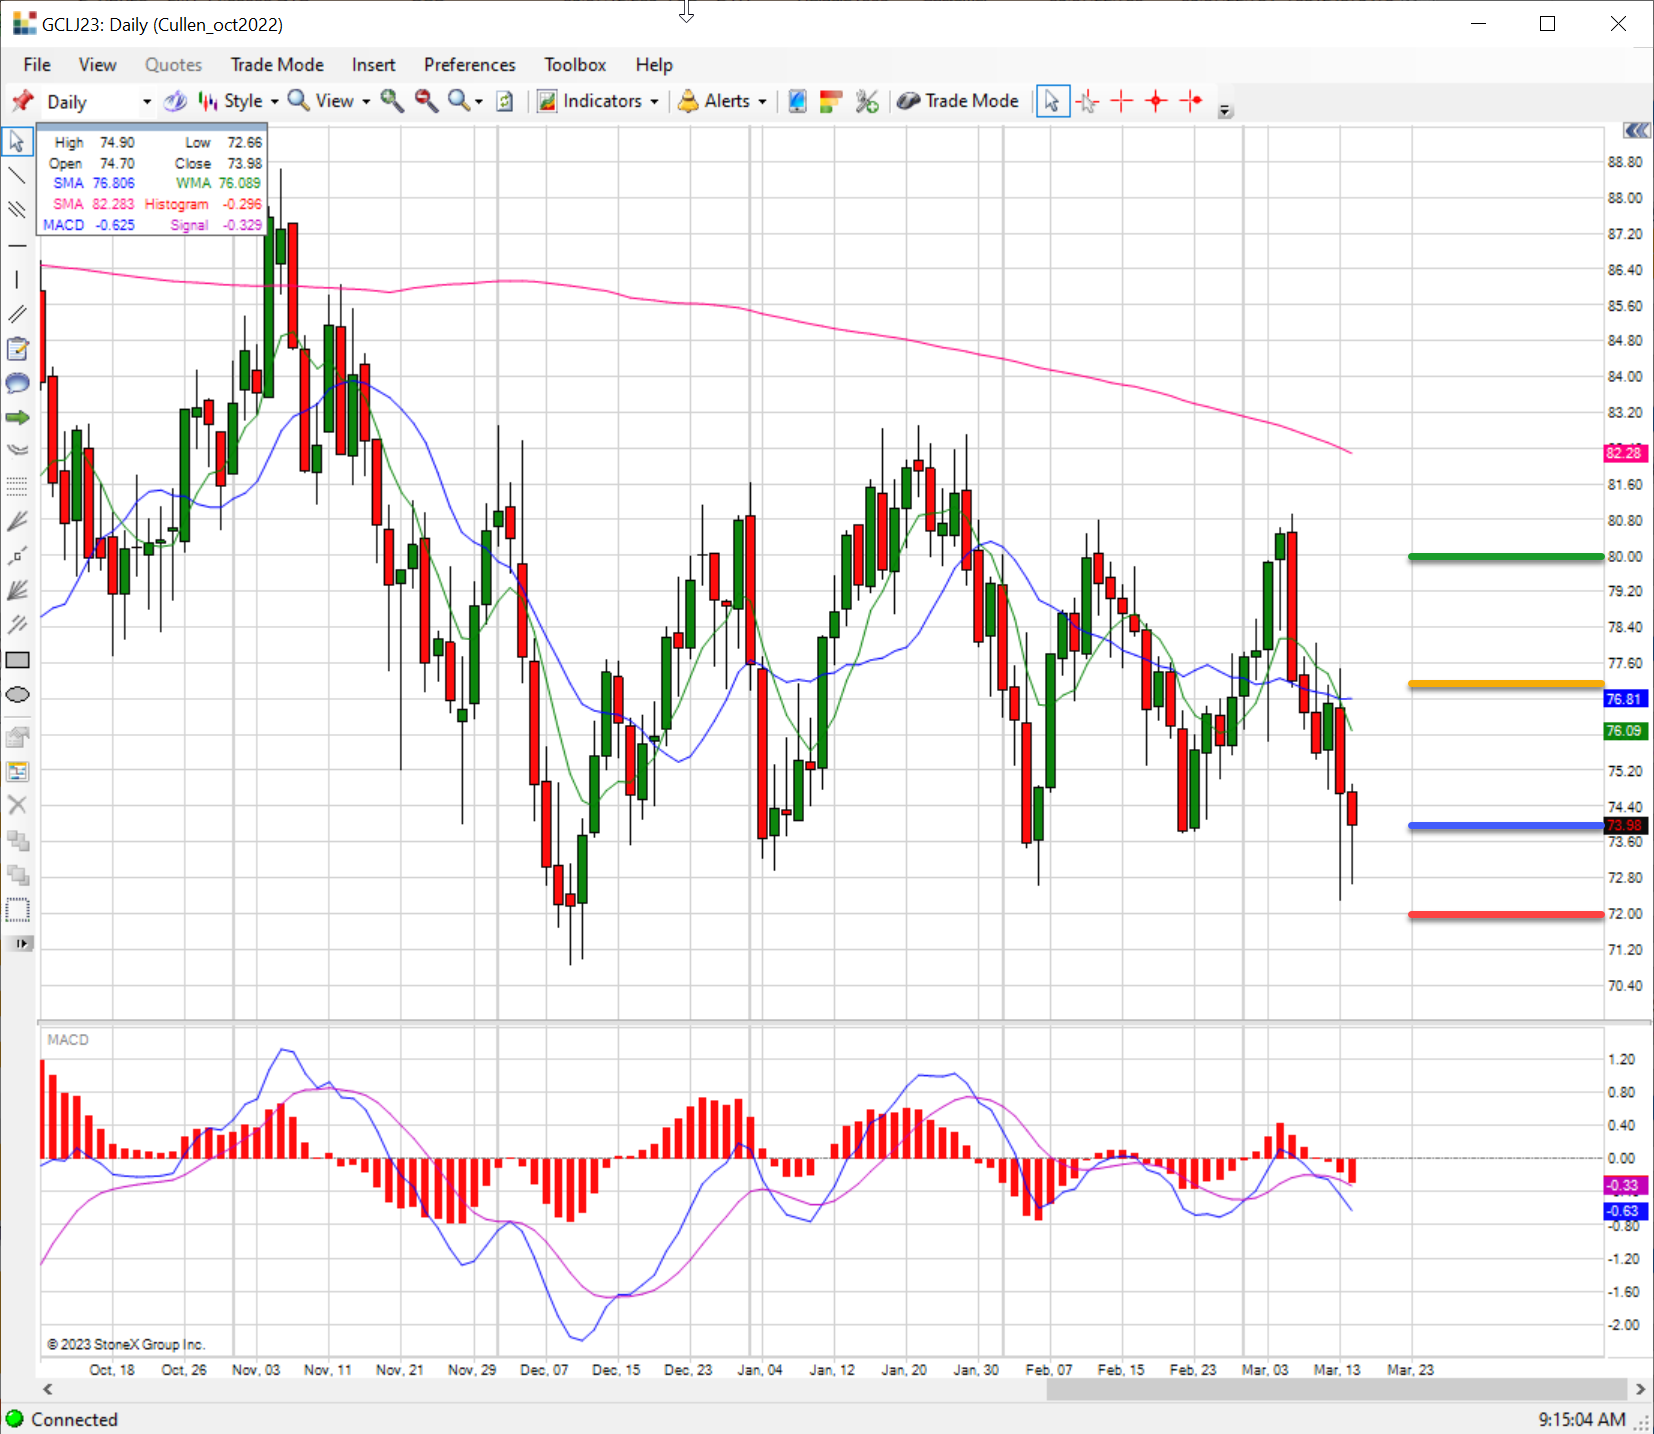Select the fan lines tool
The height and width of the screenshot is (1434, 1654).
(x=17, y=521)
